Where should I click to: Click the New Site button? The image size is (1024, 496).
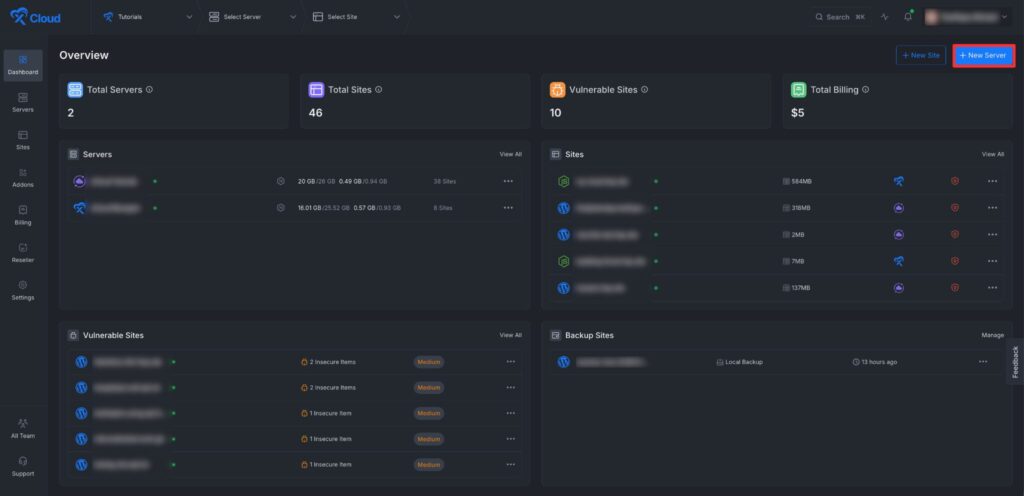[921, 55]
